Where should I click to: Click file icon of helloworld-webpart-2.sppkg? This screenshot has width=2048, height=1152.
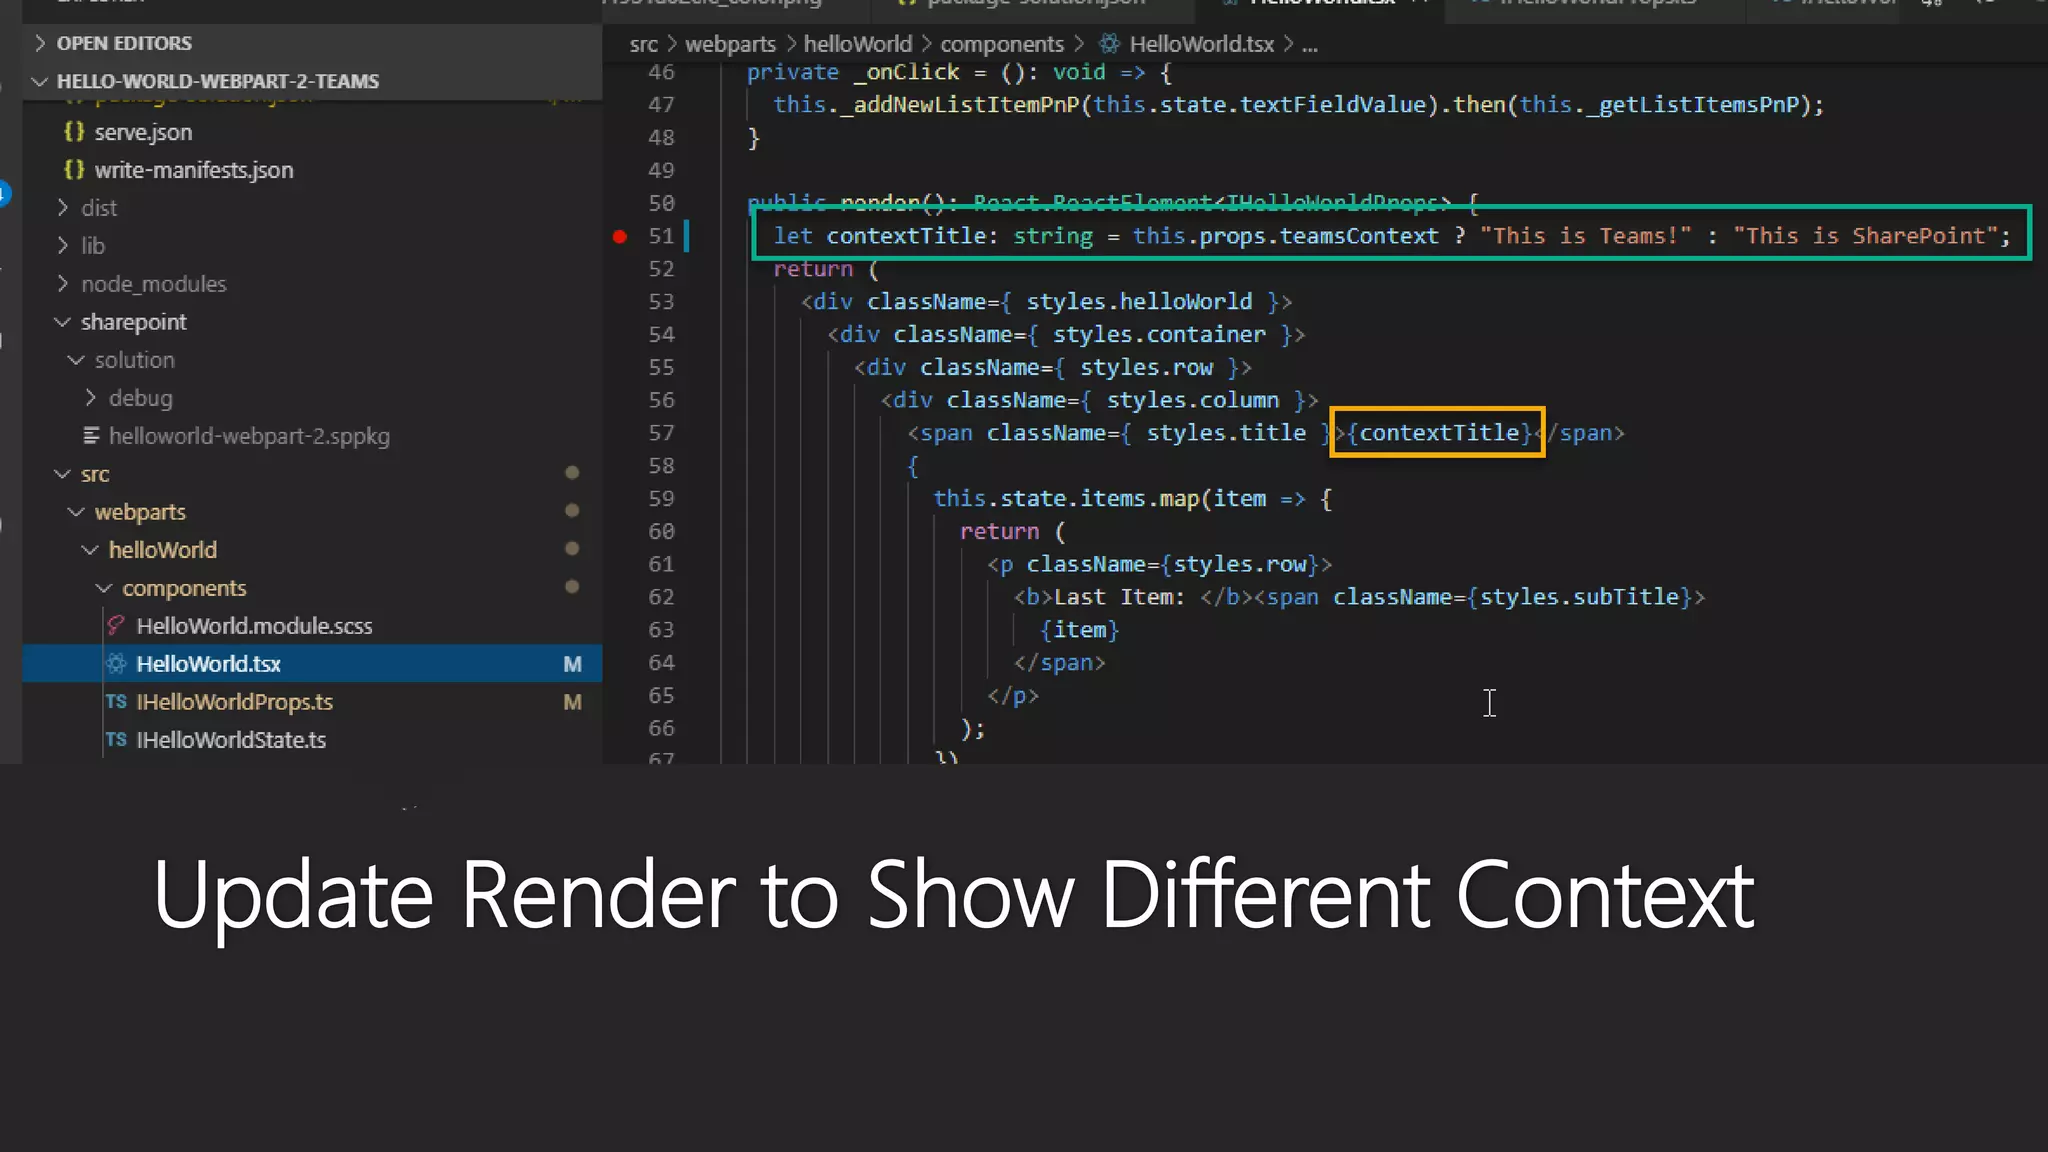click(91, 436)
